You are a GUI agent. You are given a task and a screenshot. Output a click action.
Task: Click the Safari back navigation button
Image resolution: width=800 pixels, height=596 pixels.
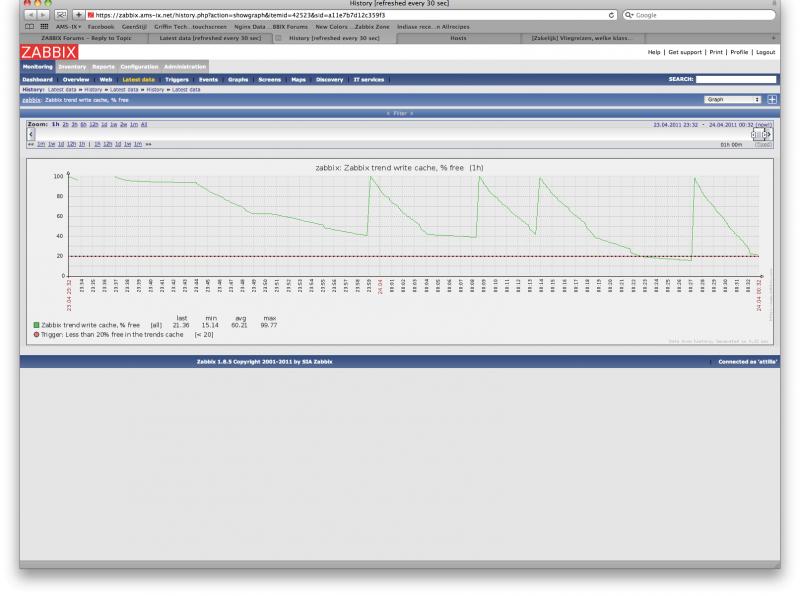(27, 15)
